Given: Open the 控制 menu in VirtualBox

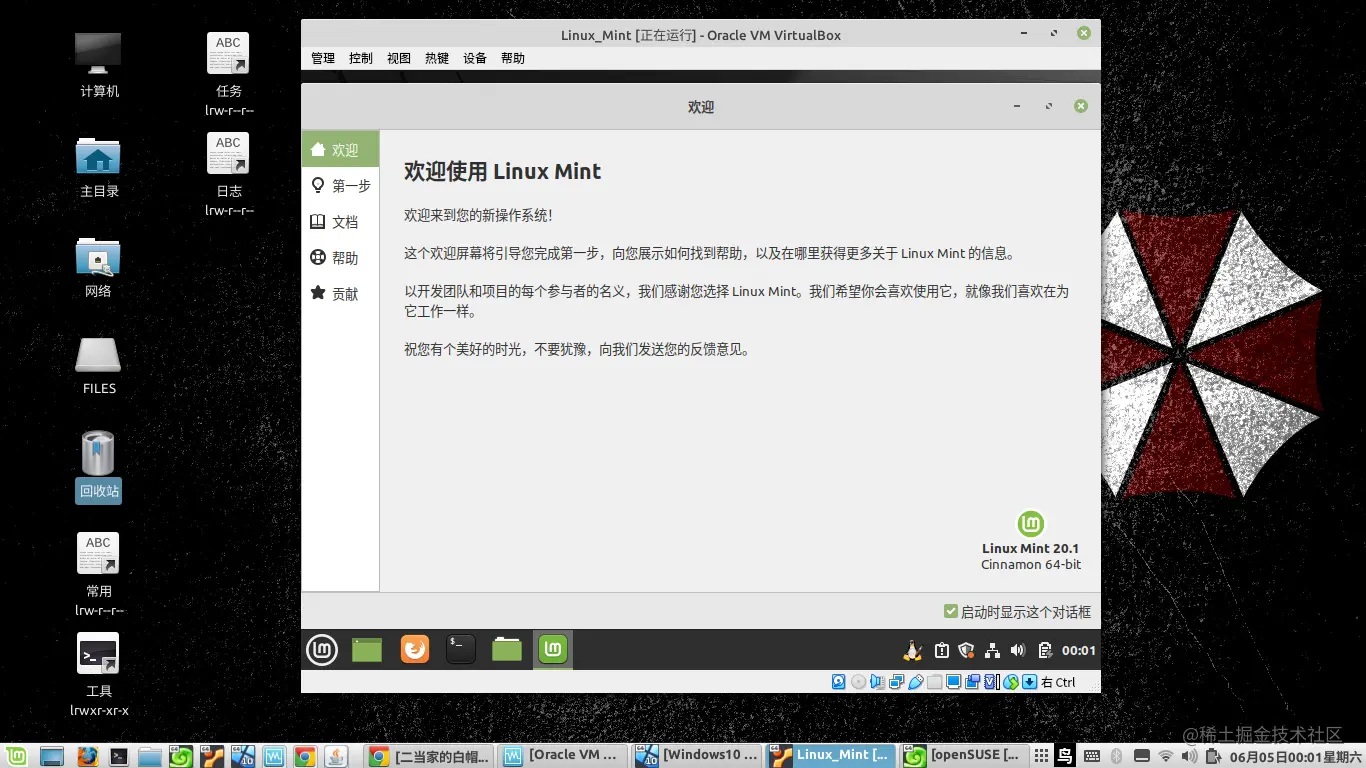Looking at the screenshot, I should (361, 58).
